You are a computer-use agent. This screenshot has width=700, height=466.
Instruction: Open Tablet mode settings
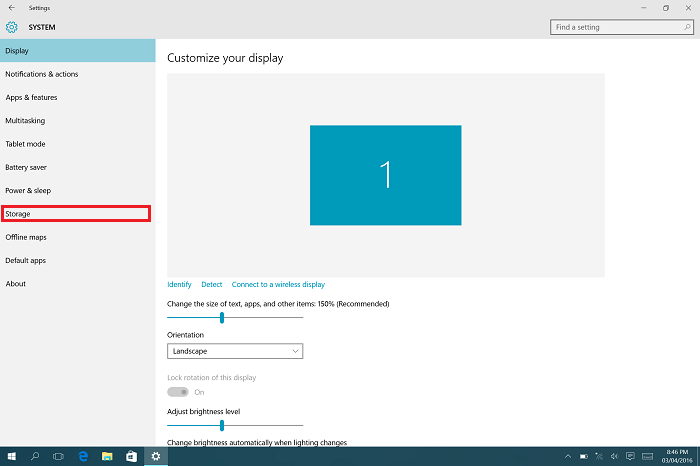78,144
